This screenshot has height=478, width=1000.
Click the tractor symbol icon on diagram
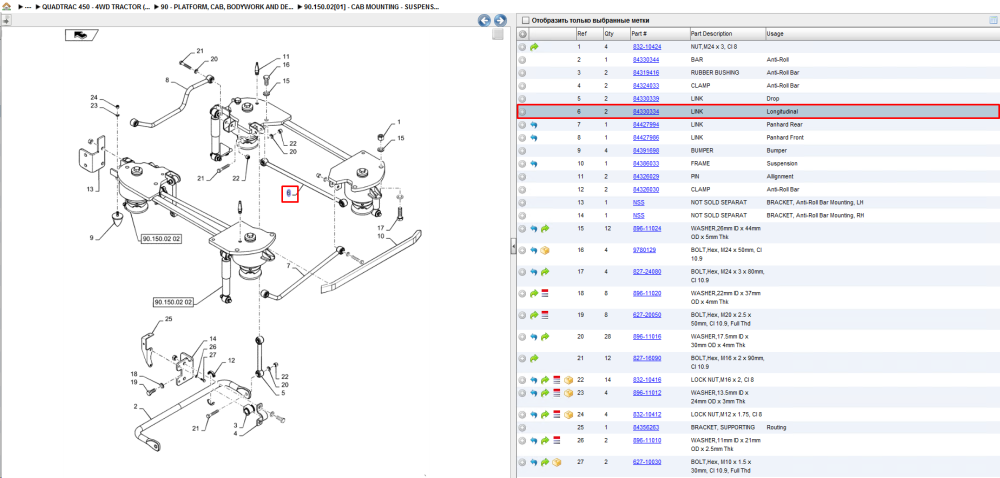tap(81, 35)
